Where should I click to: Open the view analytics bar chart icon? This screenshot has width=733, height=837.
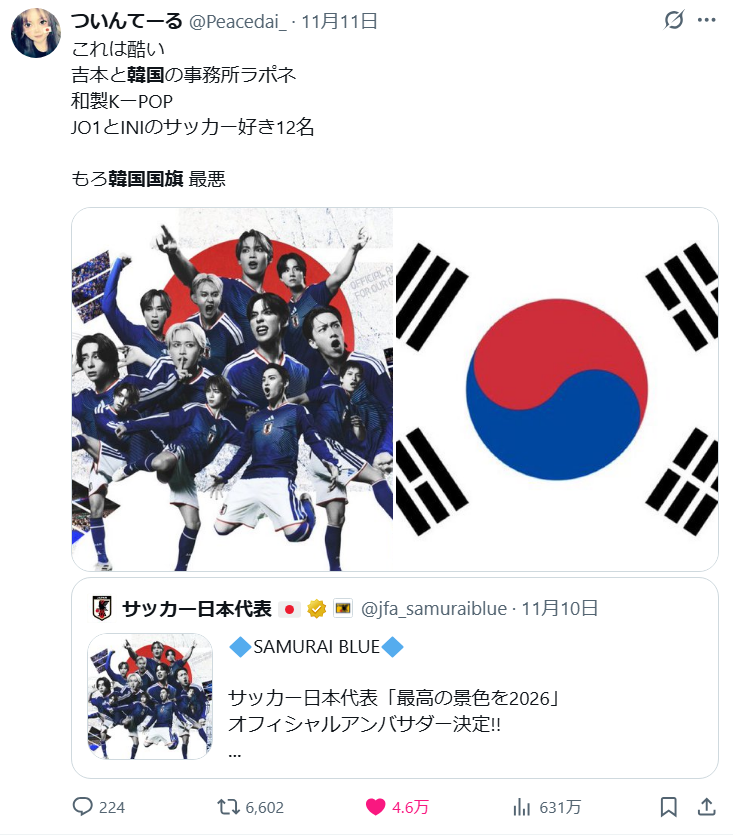[522, 807]
